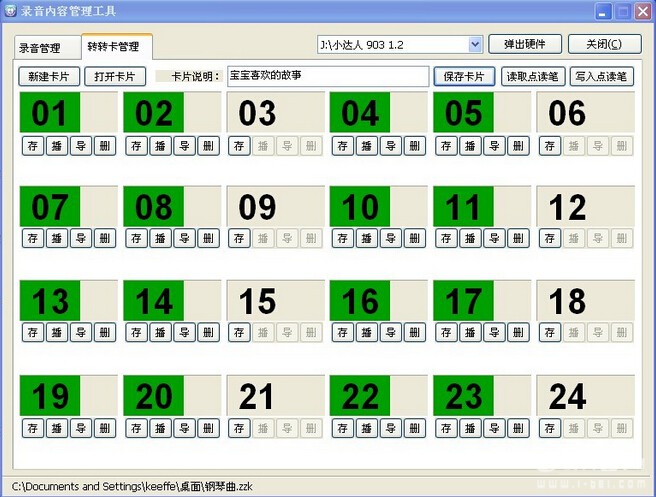The image size is (656, 497).
Task: Click the 写入点读笔 button
Action: coord(601,77)
